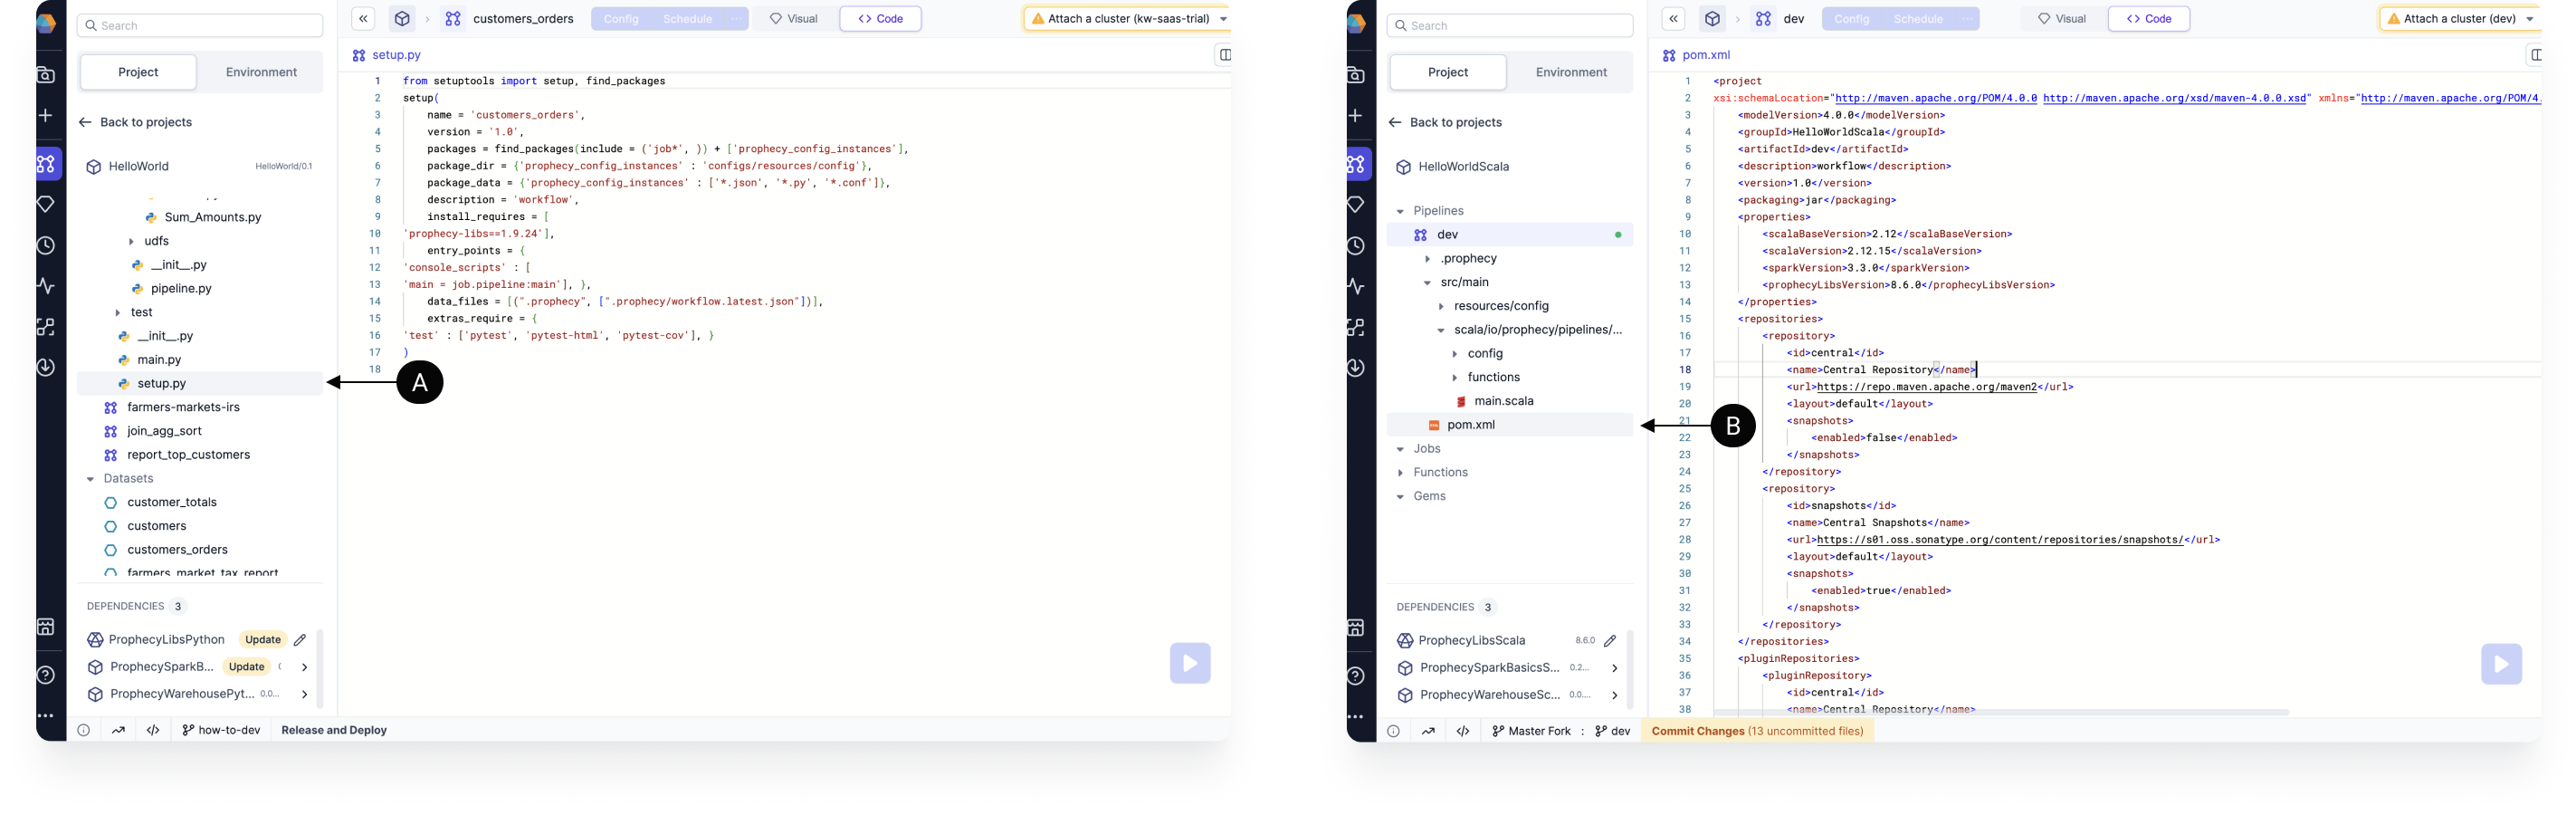The width and height of the screenshot is (2576, 815).
Task: Open the download icon in left window sidebar
Action: pos(46,367)
